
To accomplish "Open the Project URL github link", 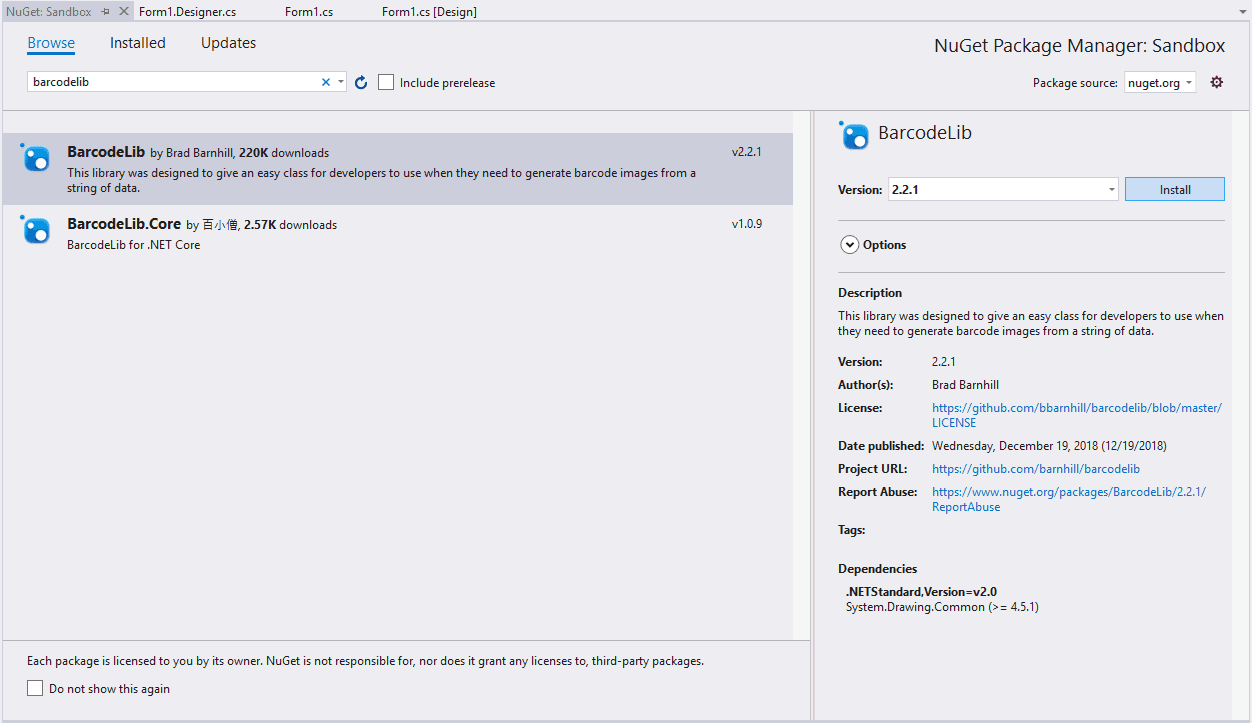I will [x=1036, y=469].
